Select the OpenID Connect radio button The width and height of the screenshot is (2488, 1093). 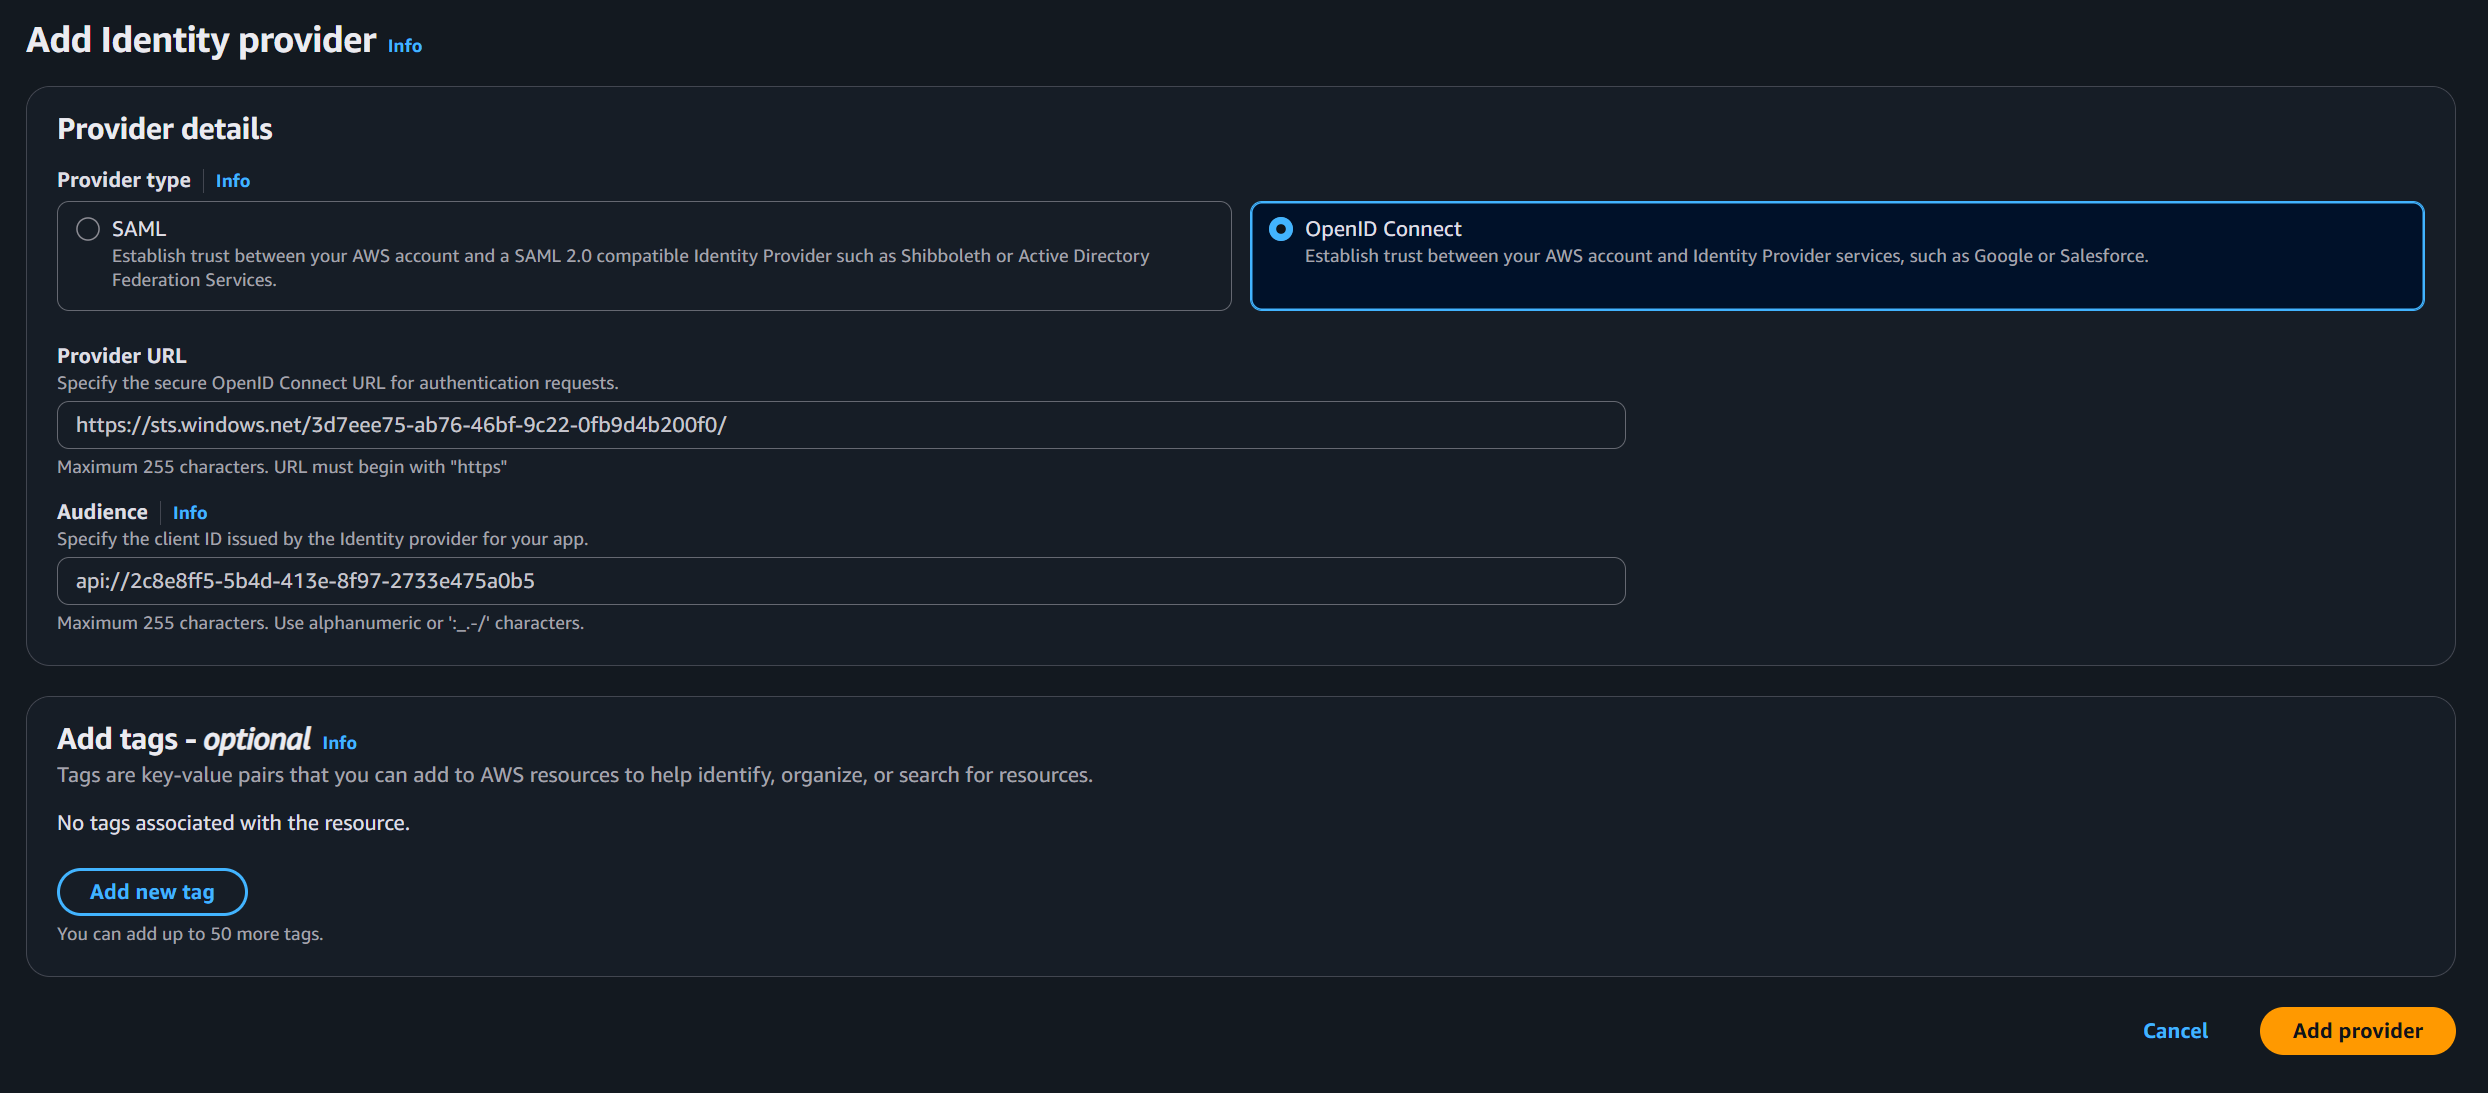(x=1281, y=229)
